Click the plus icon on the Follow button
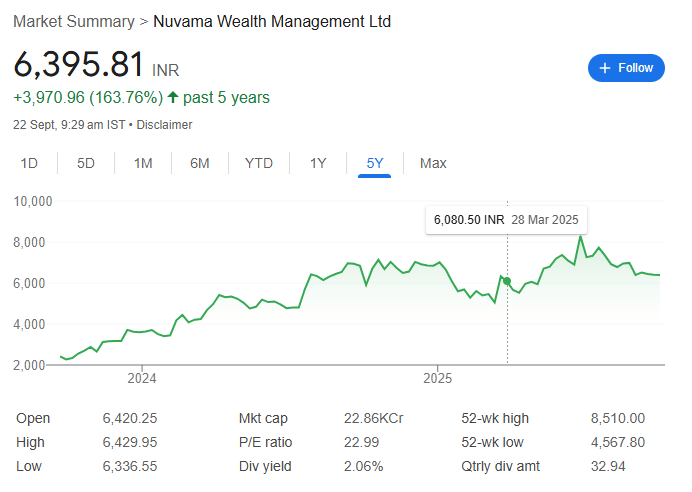This screenshot has height=492, width=692. (605, 68)
